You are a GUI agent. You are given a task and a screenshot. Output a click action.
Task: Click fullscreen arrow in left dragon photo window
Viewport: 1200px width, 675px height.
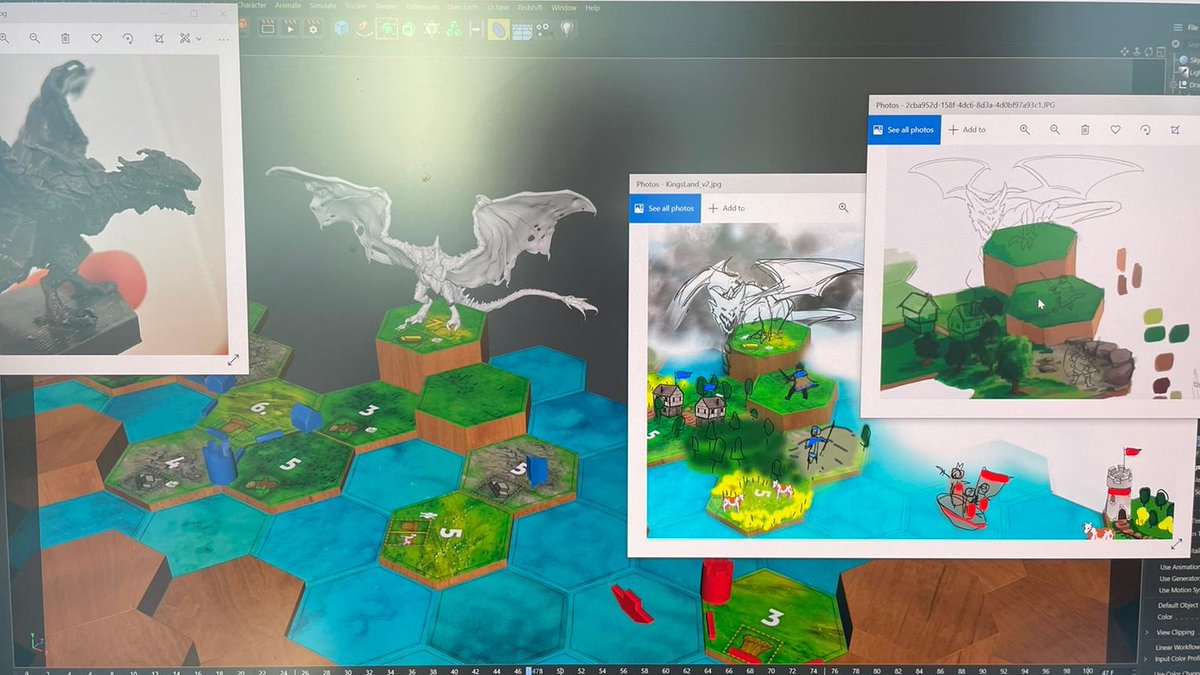click(x=233, y=360)
